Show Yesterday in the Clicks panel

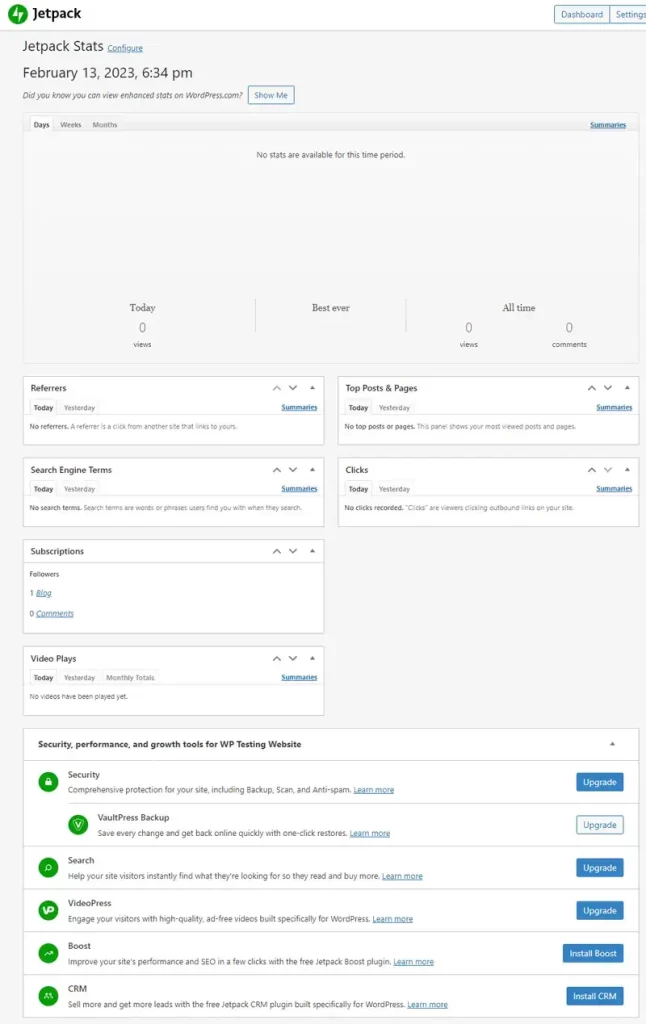pyautogui.click(x=395, y=489)
